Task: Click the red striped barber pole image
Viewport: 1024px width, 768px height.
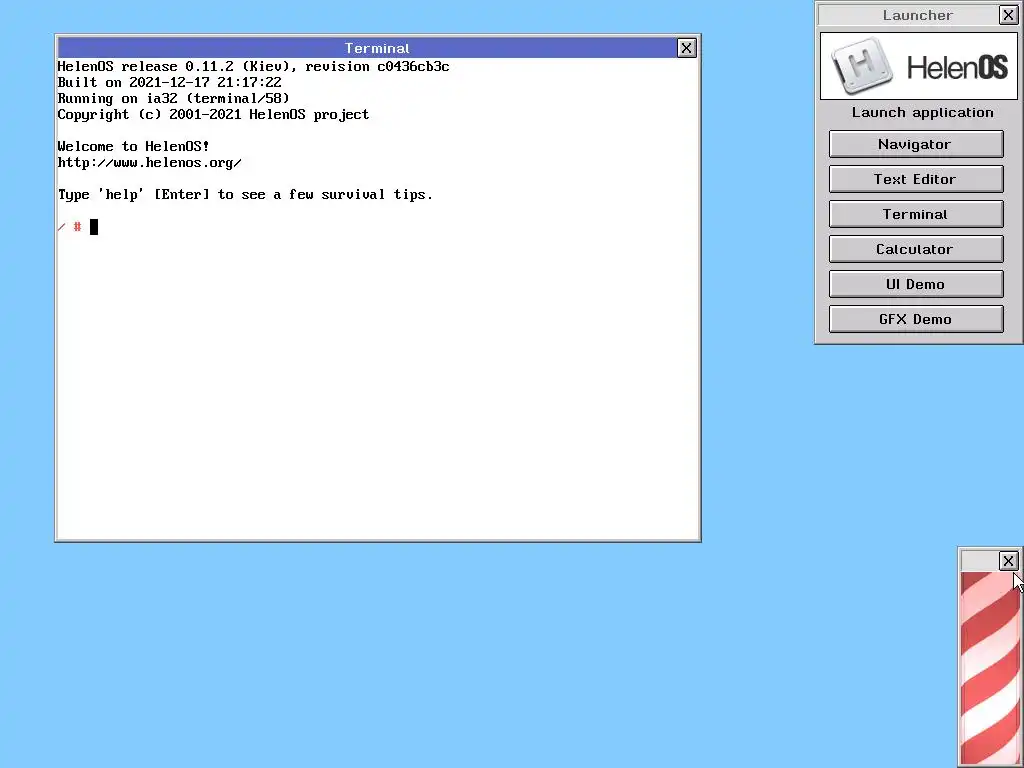Action: 990,667
